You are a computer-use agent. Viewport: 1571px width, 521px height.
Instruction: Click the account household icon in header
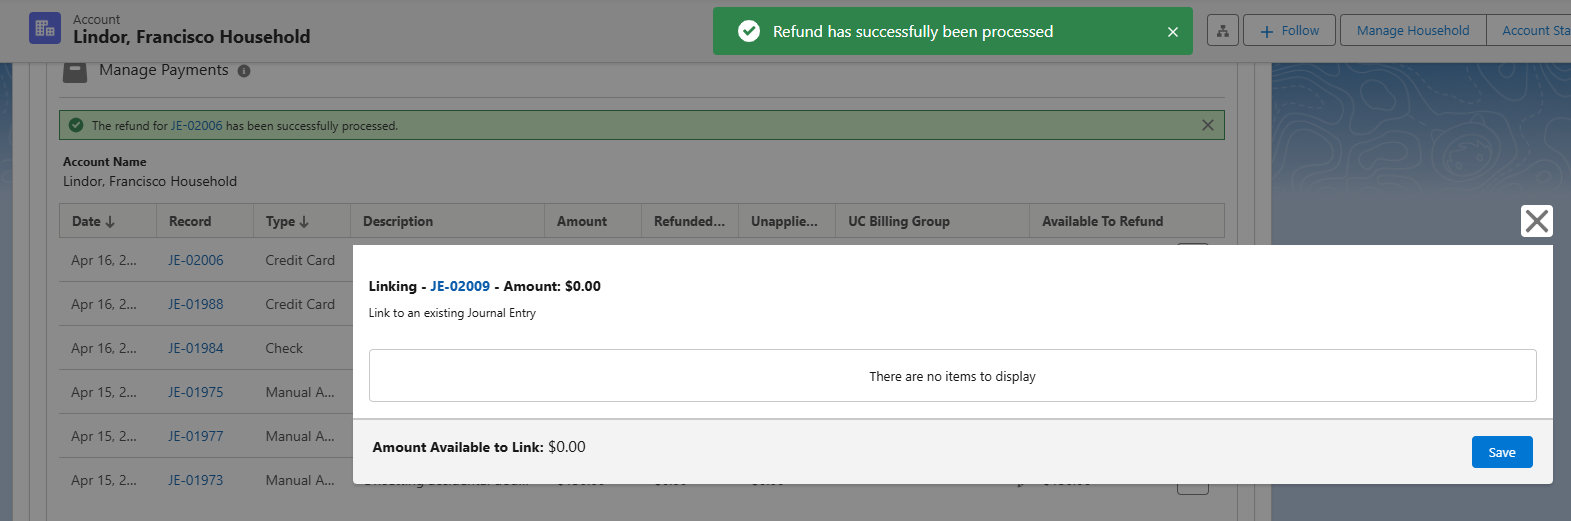tap(45, 28)
